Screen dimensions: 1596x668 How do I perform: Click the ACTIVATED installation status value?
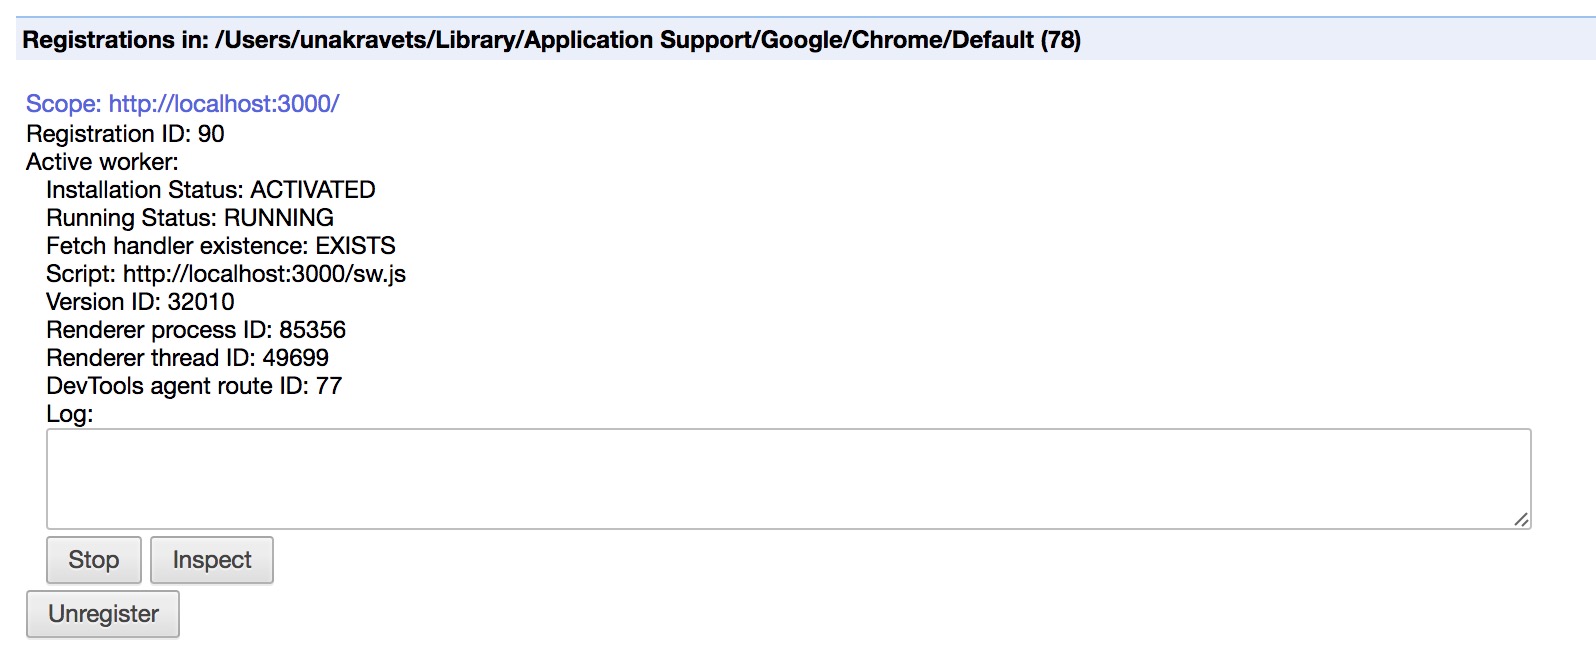coord(313,190)
